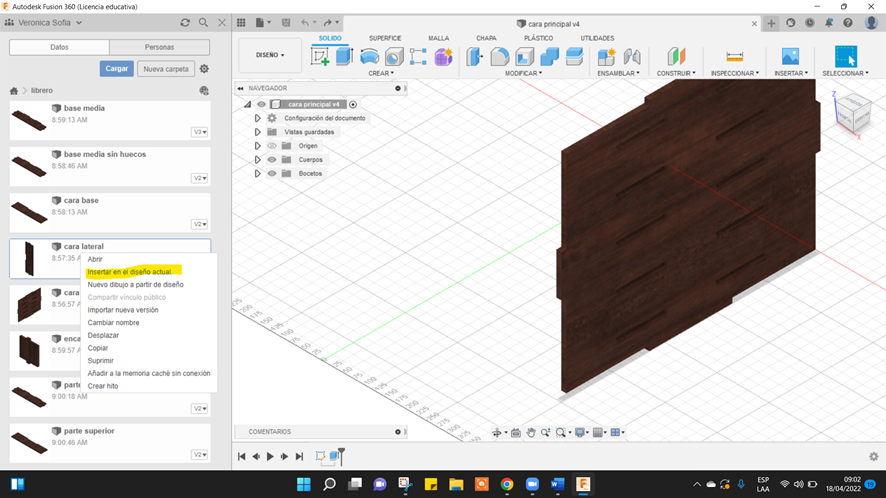Open version dropdown V3 for base media
This screenshot has height=498, width=886.
[x=200, y=132]
